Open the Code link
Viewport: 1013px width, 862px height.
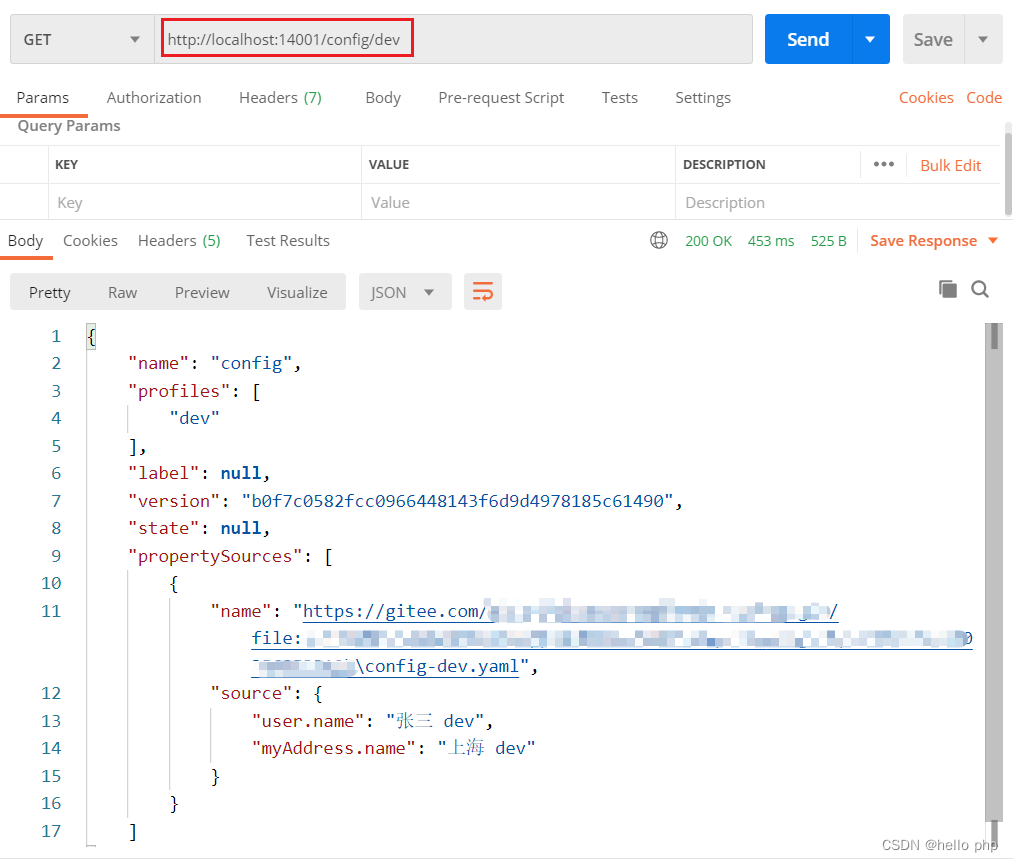[x=984, y=98]
